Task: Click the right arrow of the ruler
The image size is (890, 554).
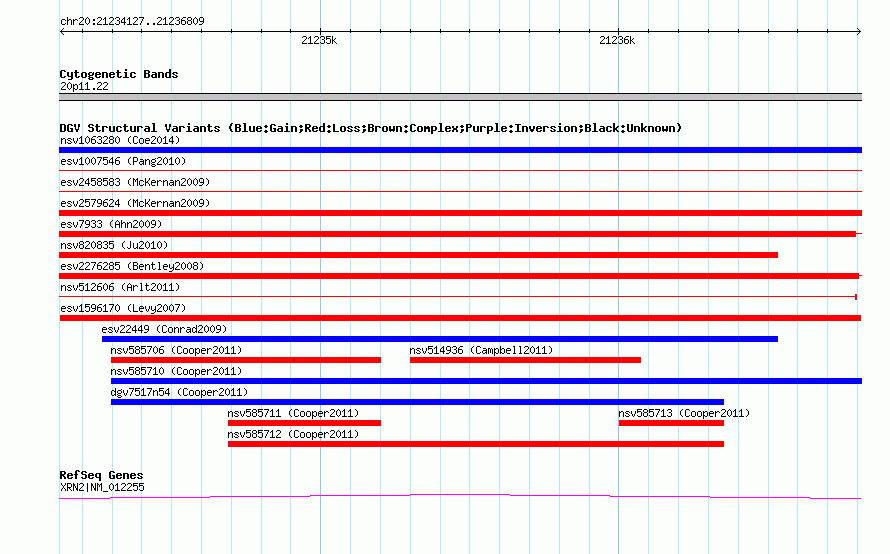Action: coord(858,32)
